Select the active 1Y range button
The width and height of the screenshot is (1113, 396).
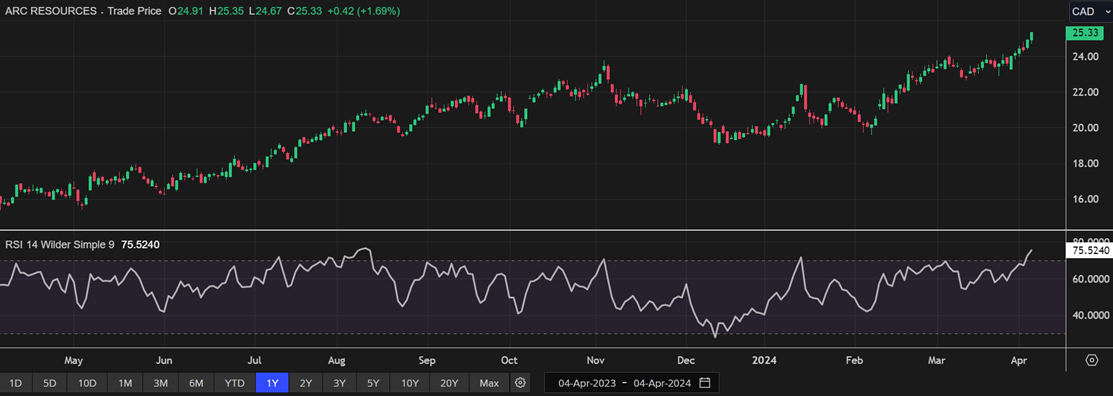coord(271,383)
